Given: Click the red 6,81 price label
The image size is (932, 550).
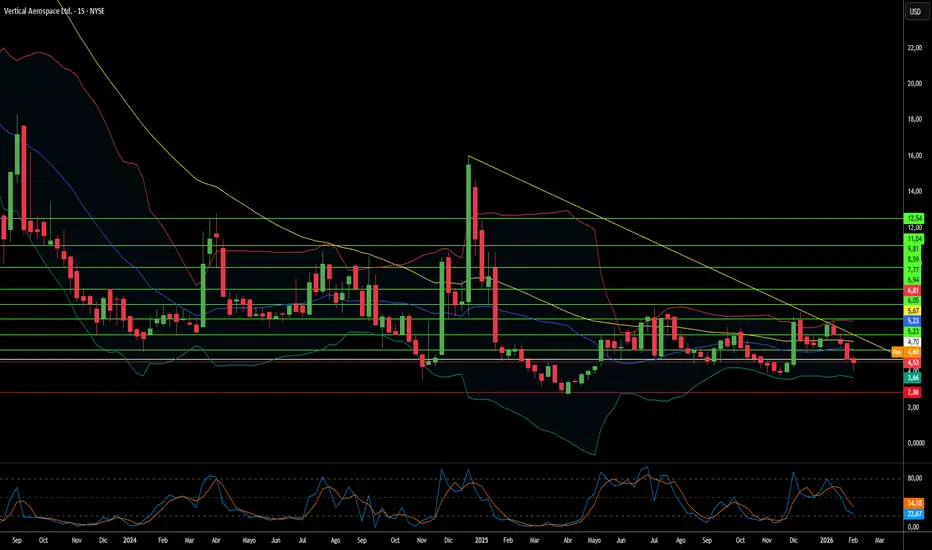Looking at the screenshot, I should point(913,289).
